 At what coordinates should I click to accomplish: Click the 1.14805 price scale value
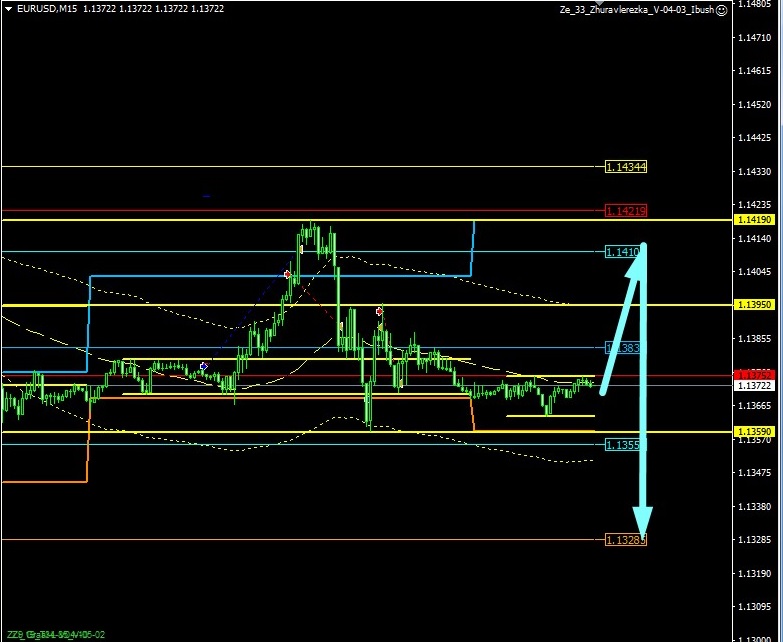point(754,4)
